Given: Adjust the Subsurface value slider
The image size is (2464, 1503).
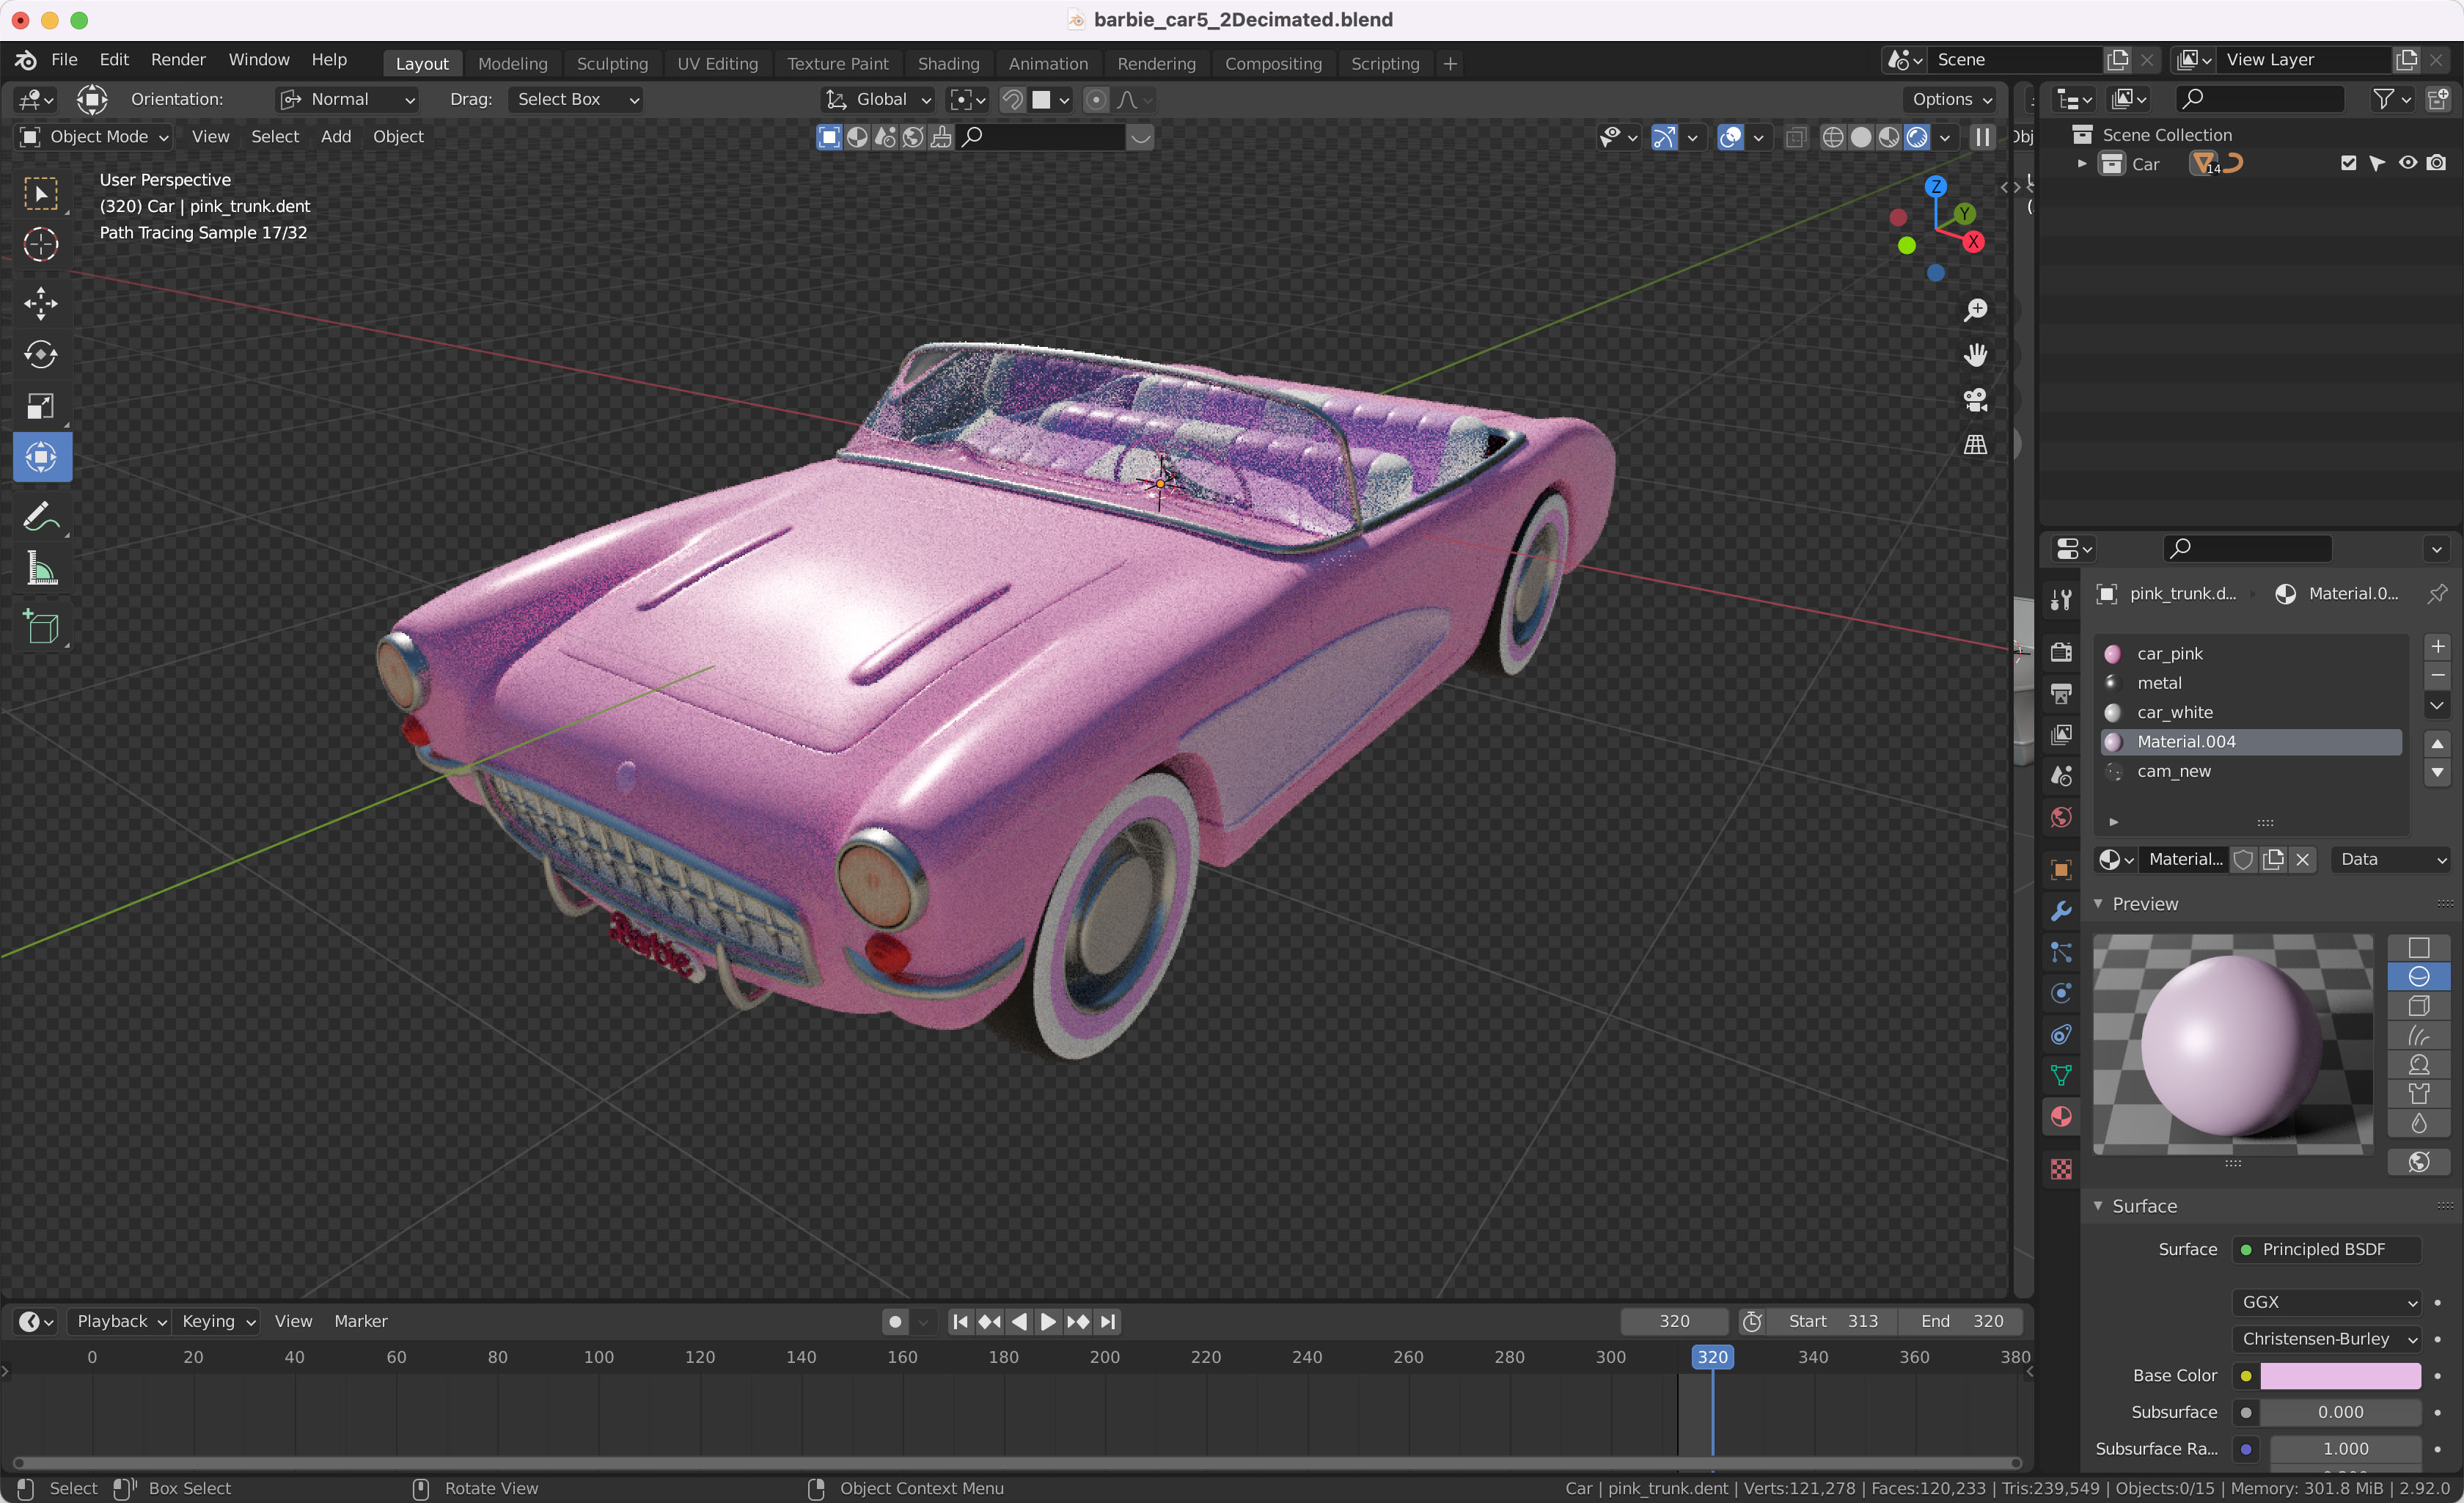Looking at the screenshot, I should (x=2340, y=1412).
